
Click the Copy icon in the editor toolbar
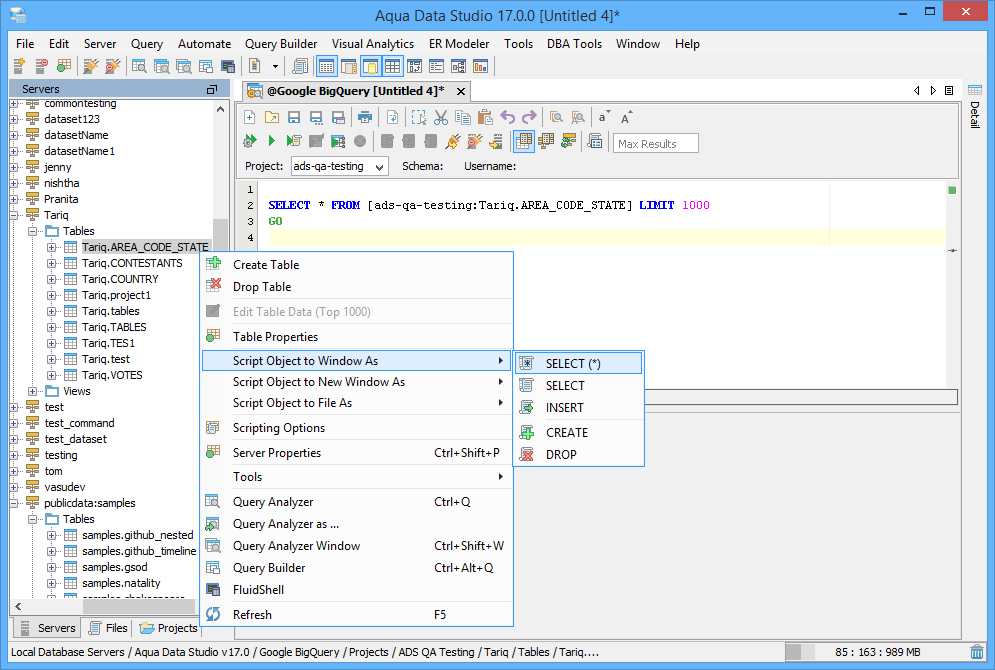tap(463, 117)
